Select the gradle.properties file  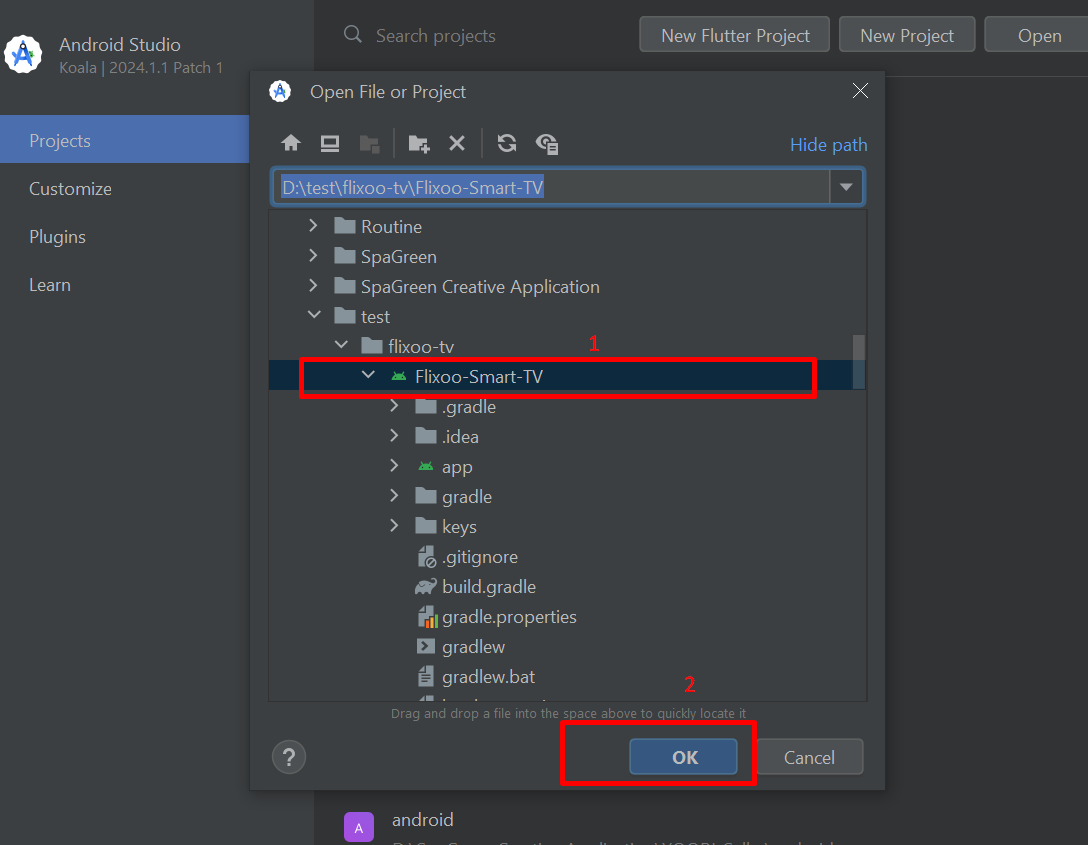tap(509, 617)
